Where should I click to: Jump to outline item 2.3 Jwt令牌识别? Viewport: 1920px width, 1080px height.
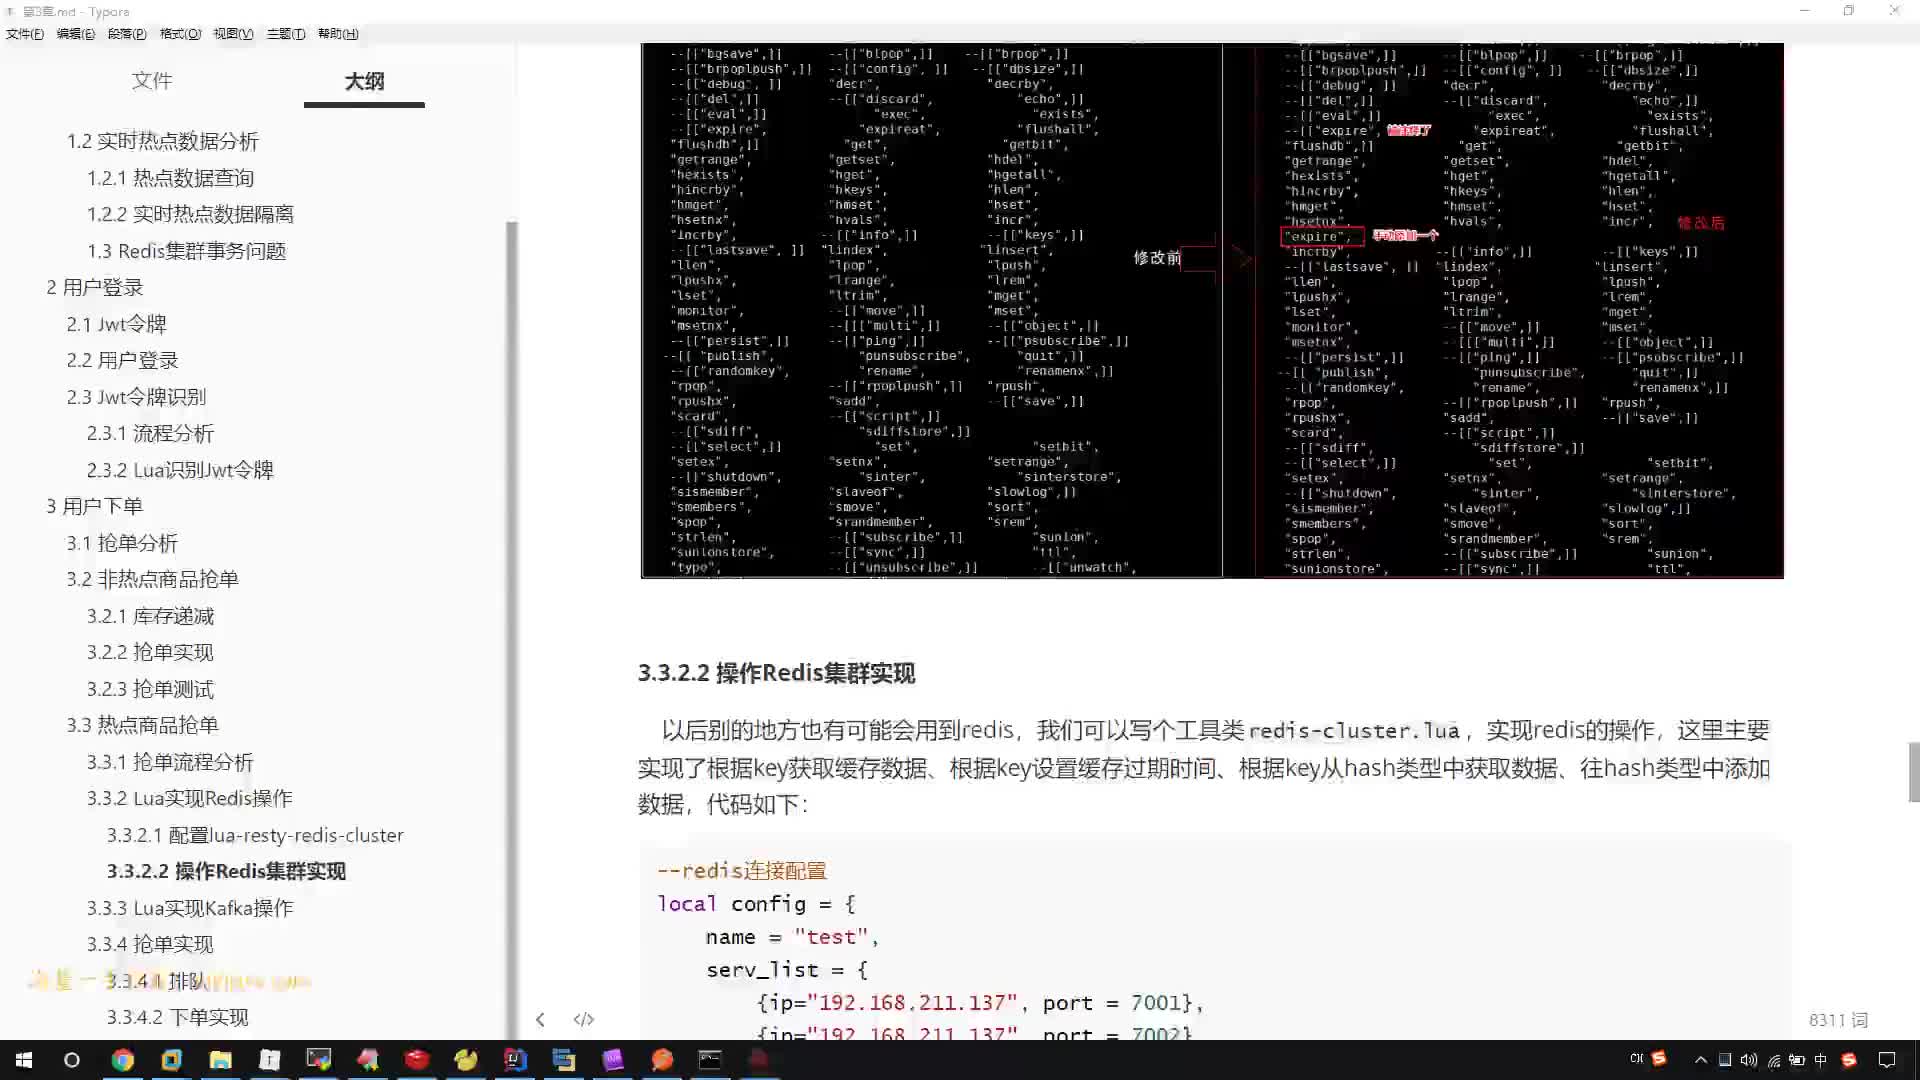point(136,397)
